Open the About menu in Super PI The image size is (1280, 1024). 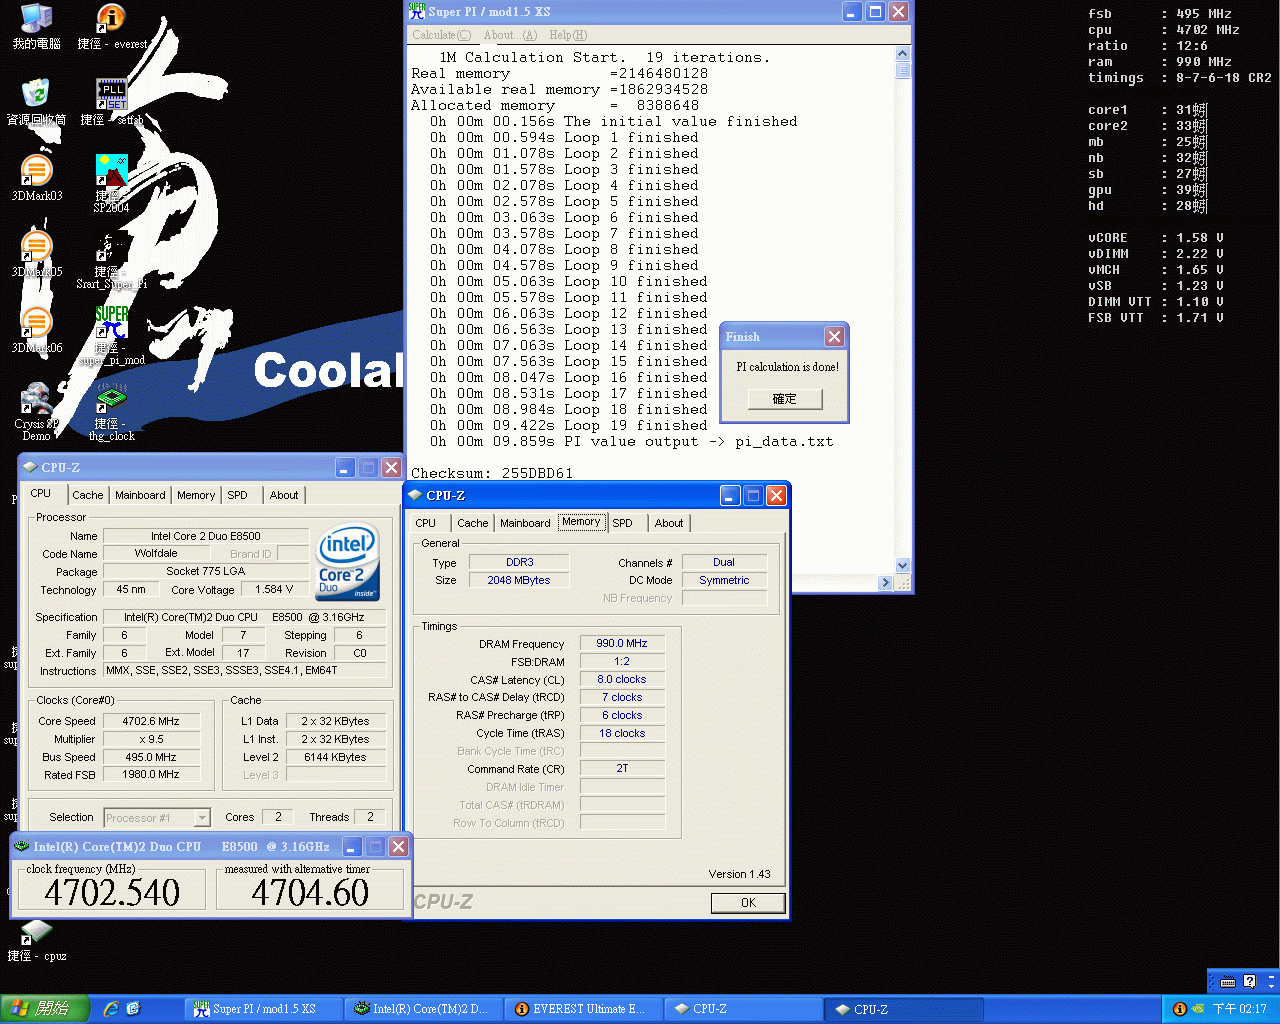(x=510, y=35)
